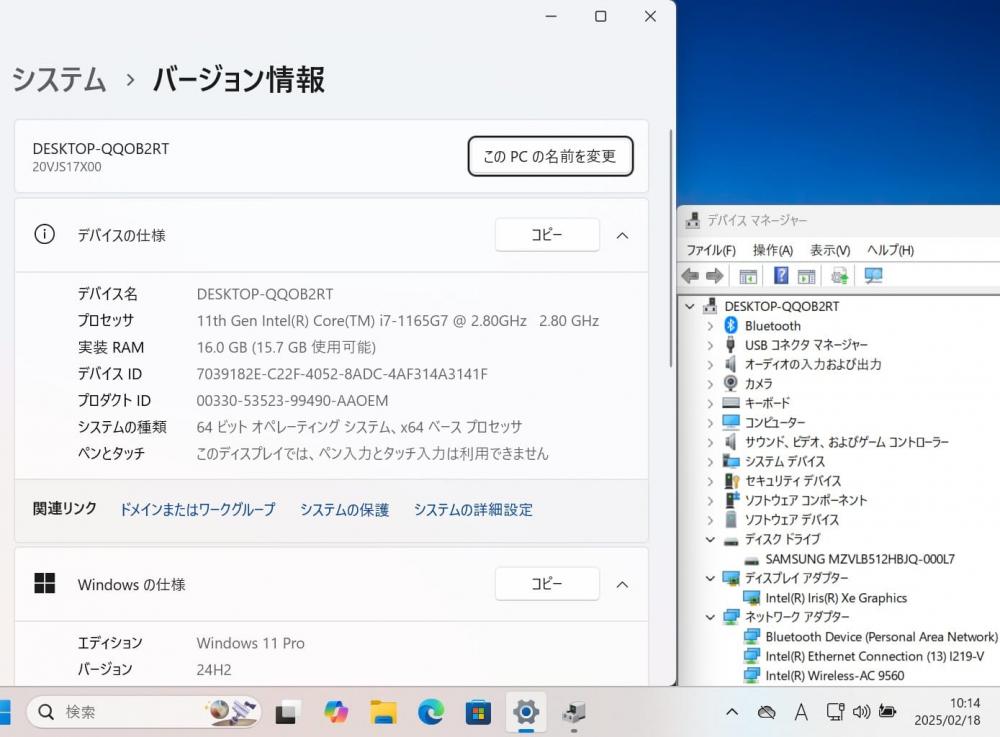
Task: Collapse the ディスク ドライブ node
Action: pyautogui.click(x=710, y=539)
